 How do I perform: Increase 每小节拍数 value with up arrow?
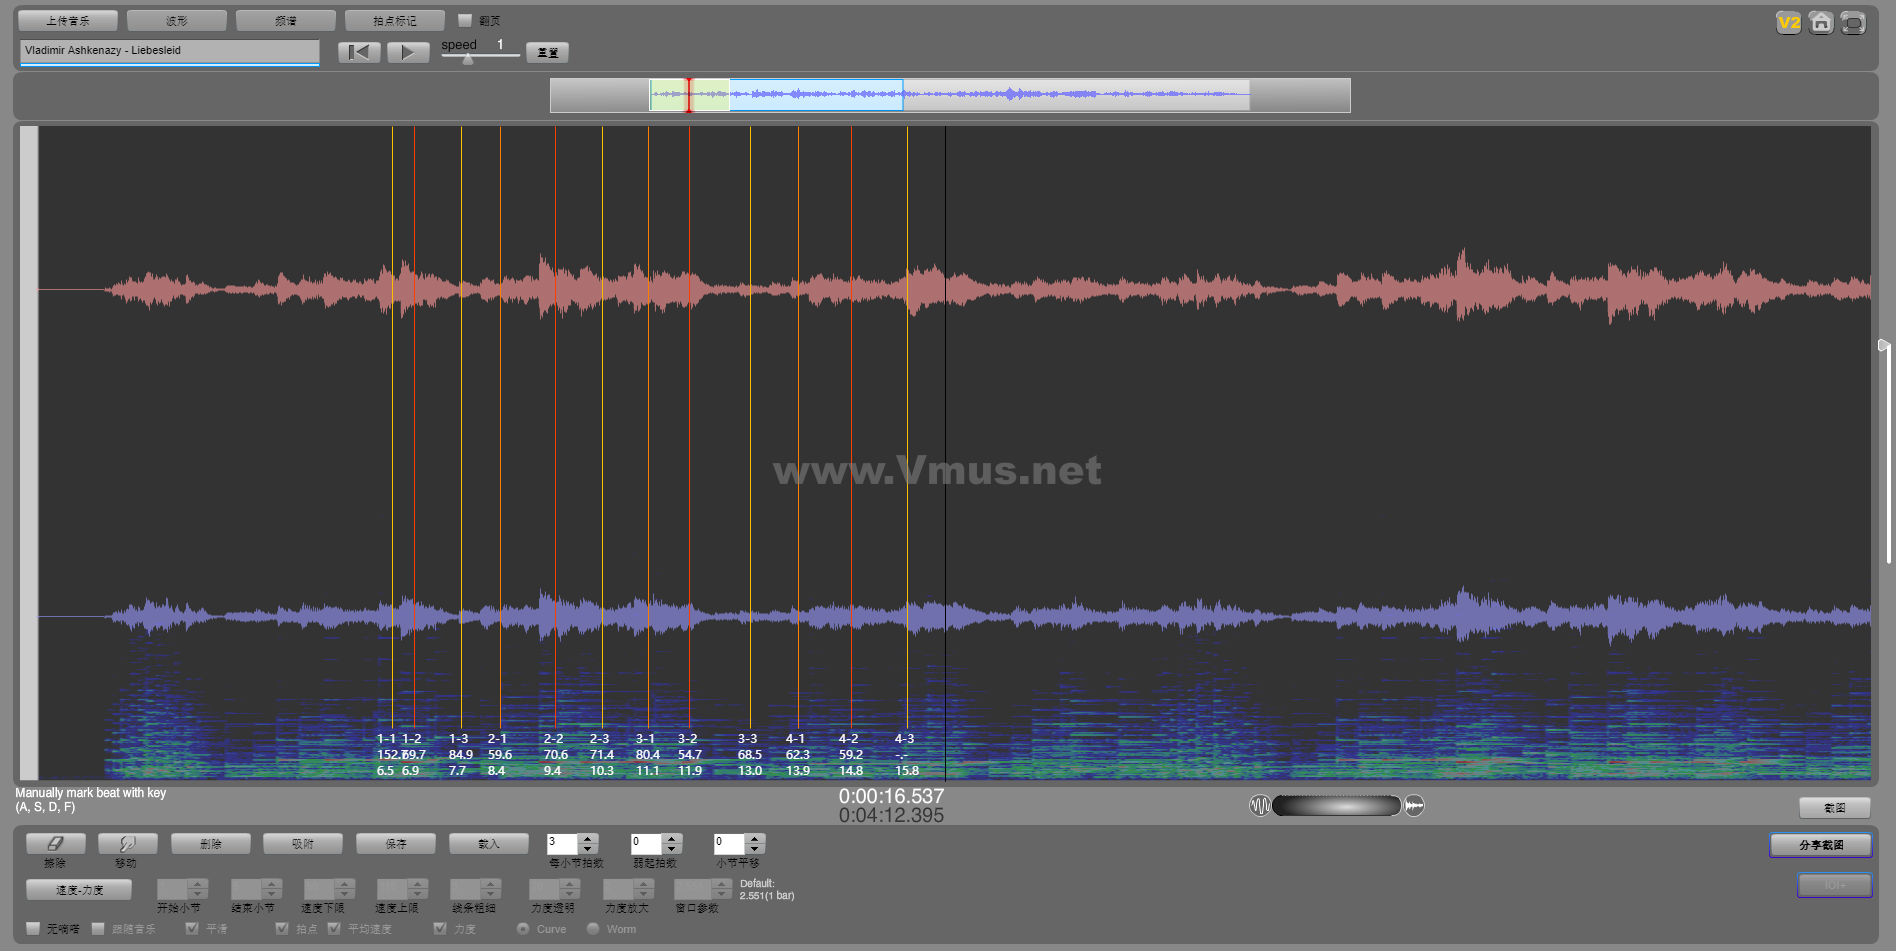click(588, 839)
